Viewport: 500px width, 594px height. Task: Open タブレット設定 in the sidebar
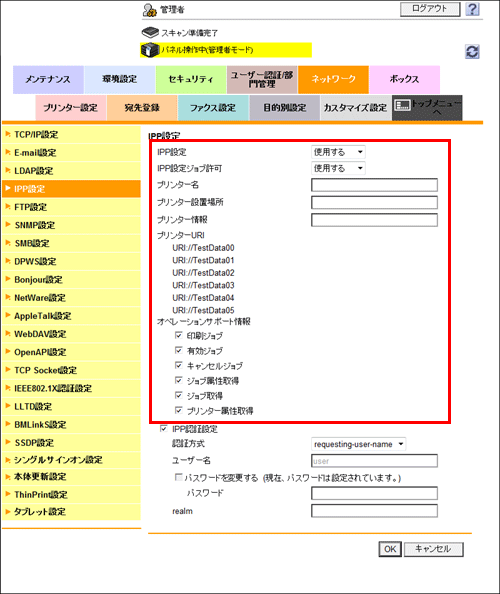71,512
